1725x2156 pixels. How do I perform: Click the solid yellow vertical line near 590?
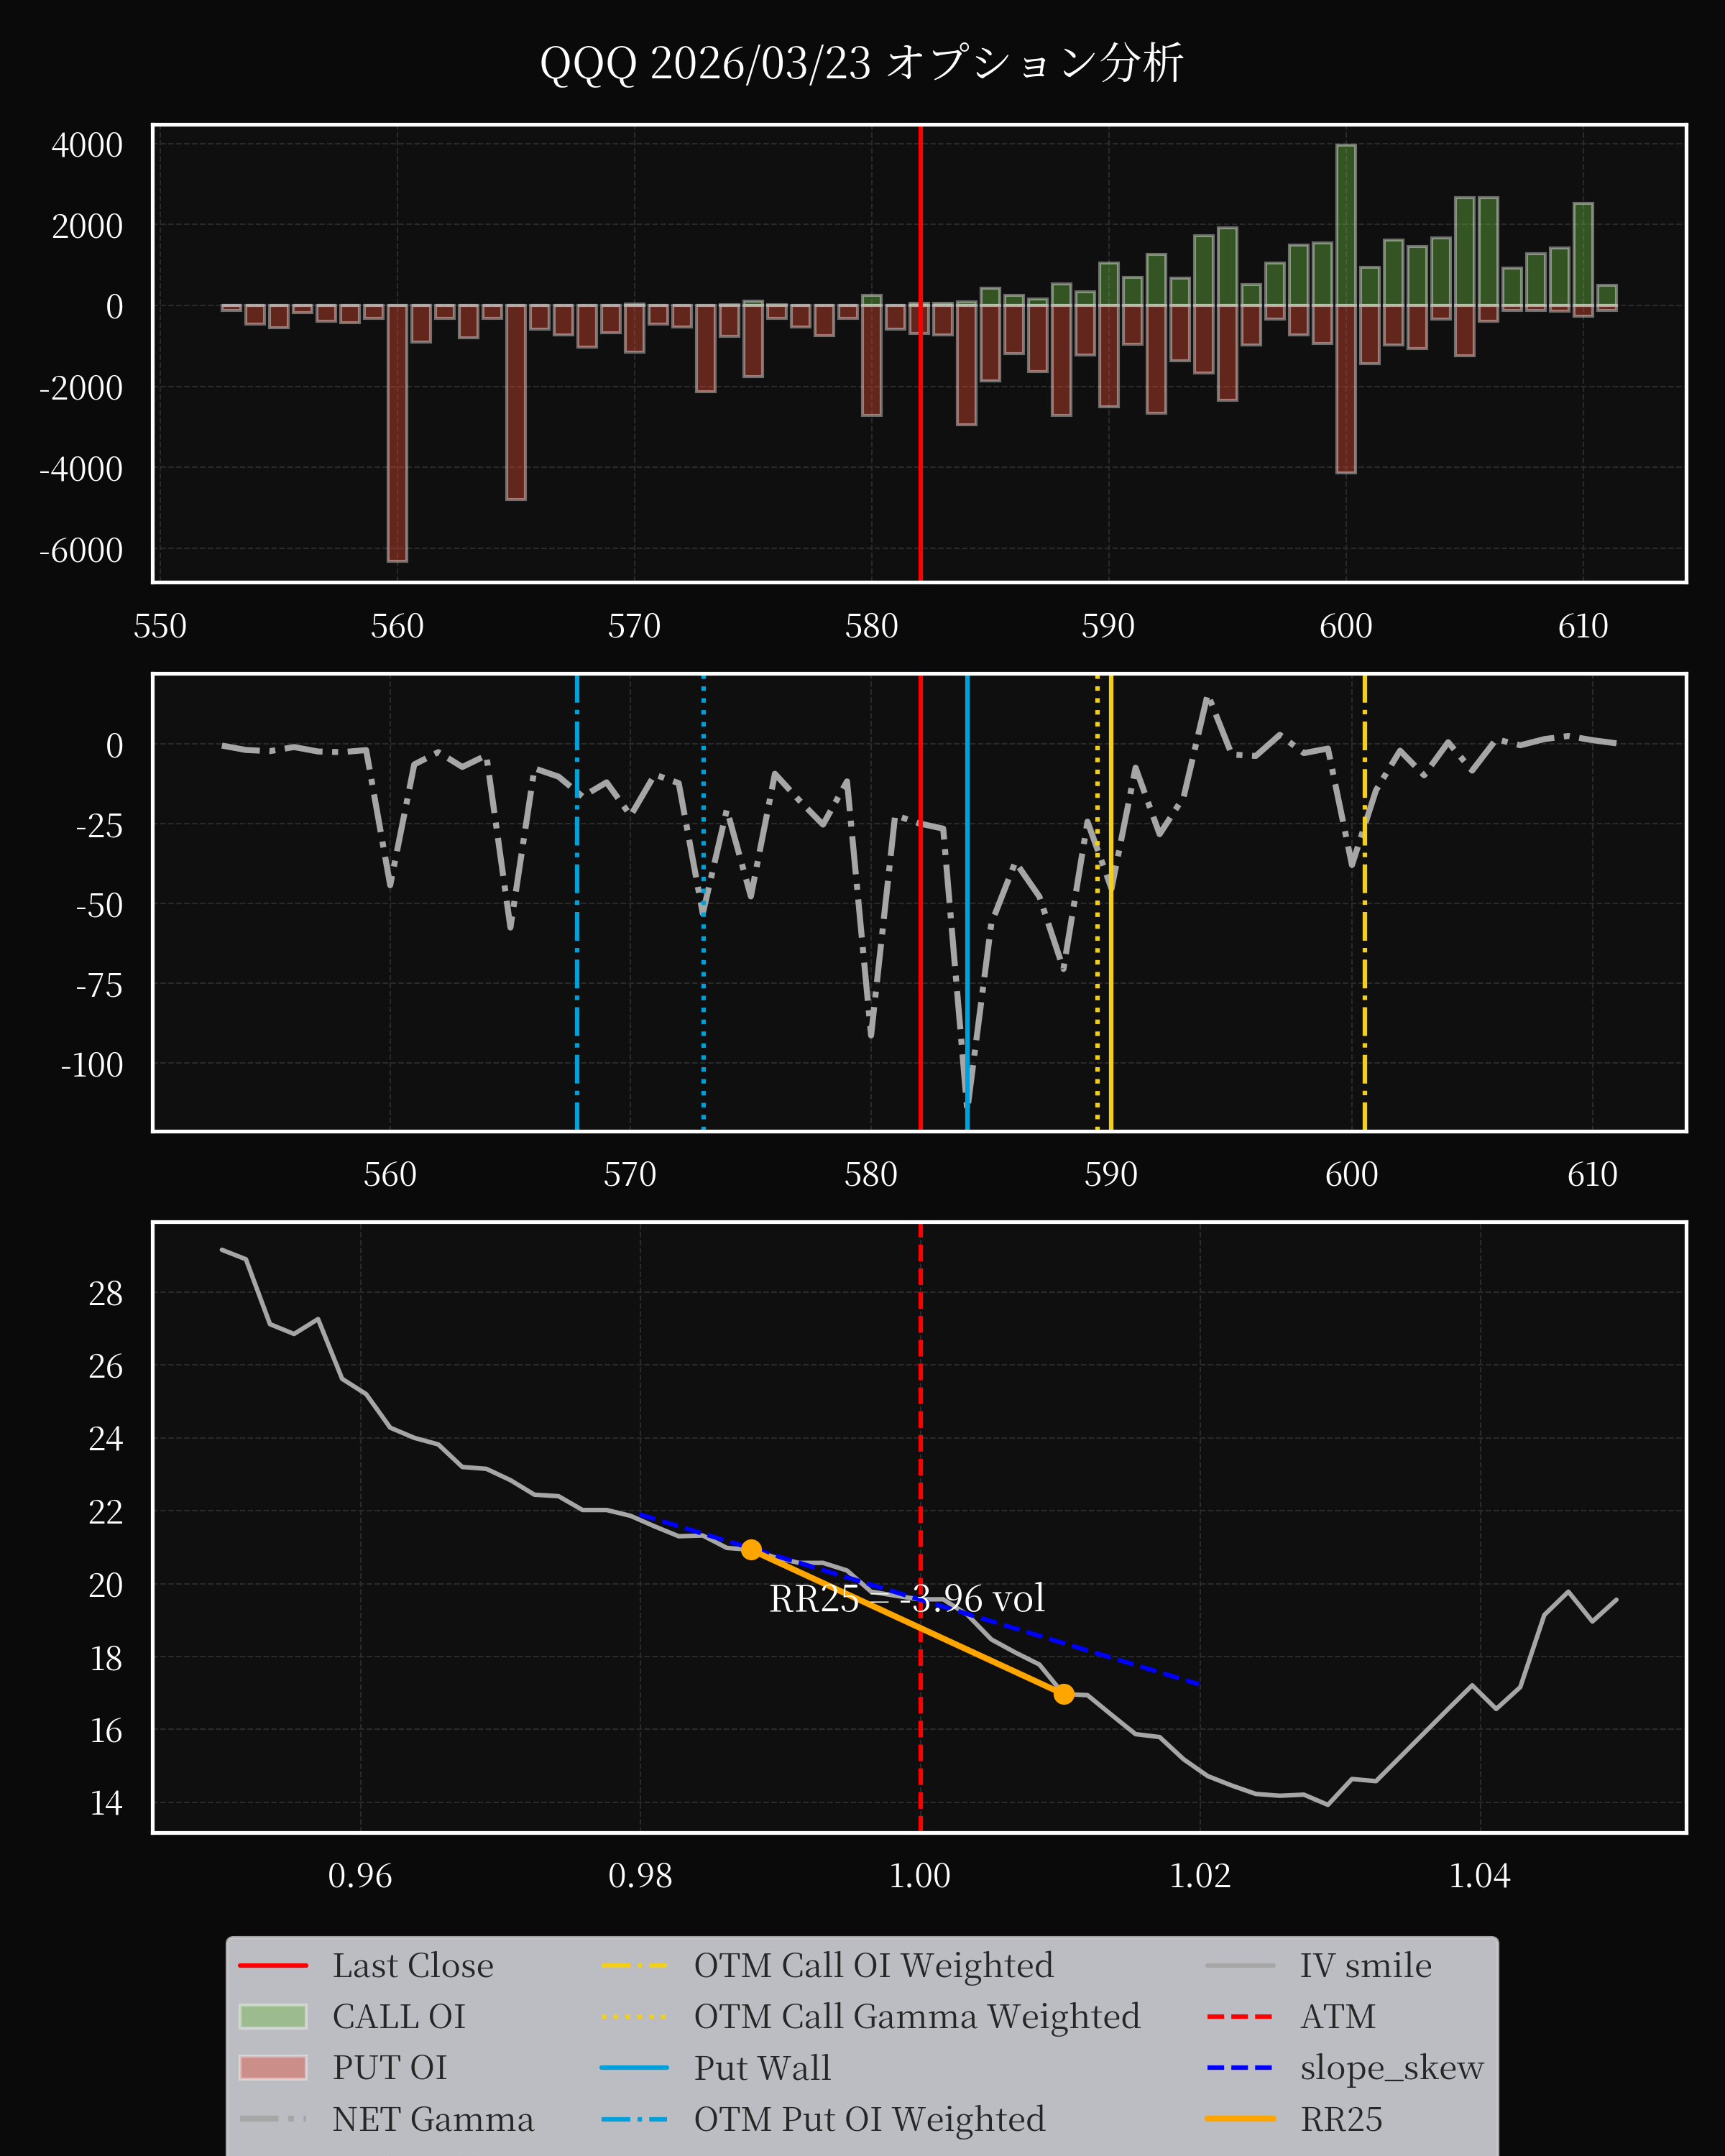click(x=1111, y=903)
